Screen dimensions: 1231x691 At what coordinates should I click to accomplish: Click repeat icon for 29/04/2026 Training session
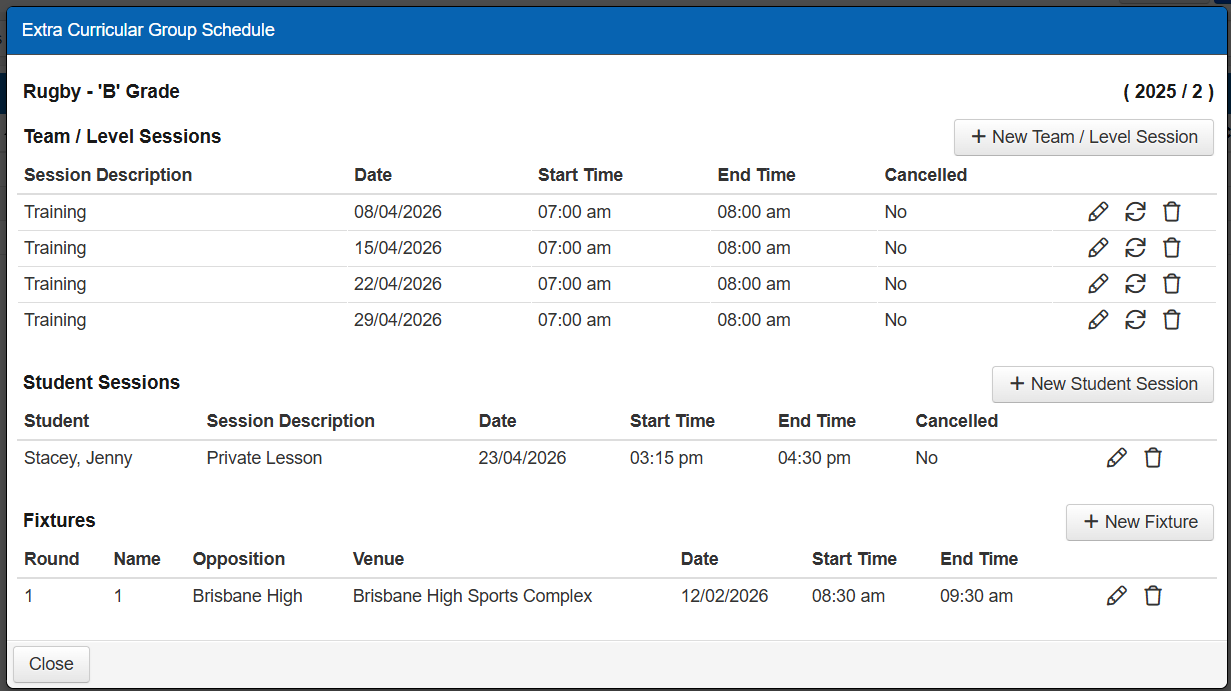[1135, 320]
